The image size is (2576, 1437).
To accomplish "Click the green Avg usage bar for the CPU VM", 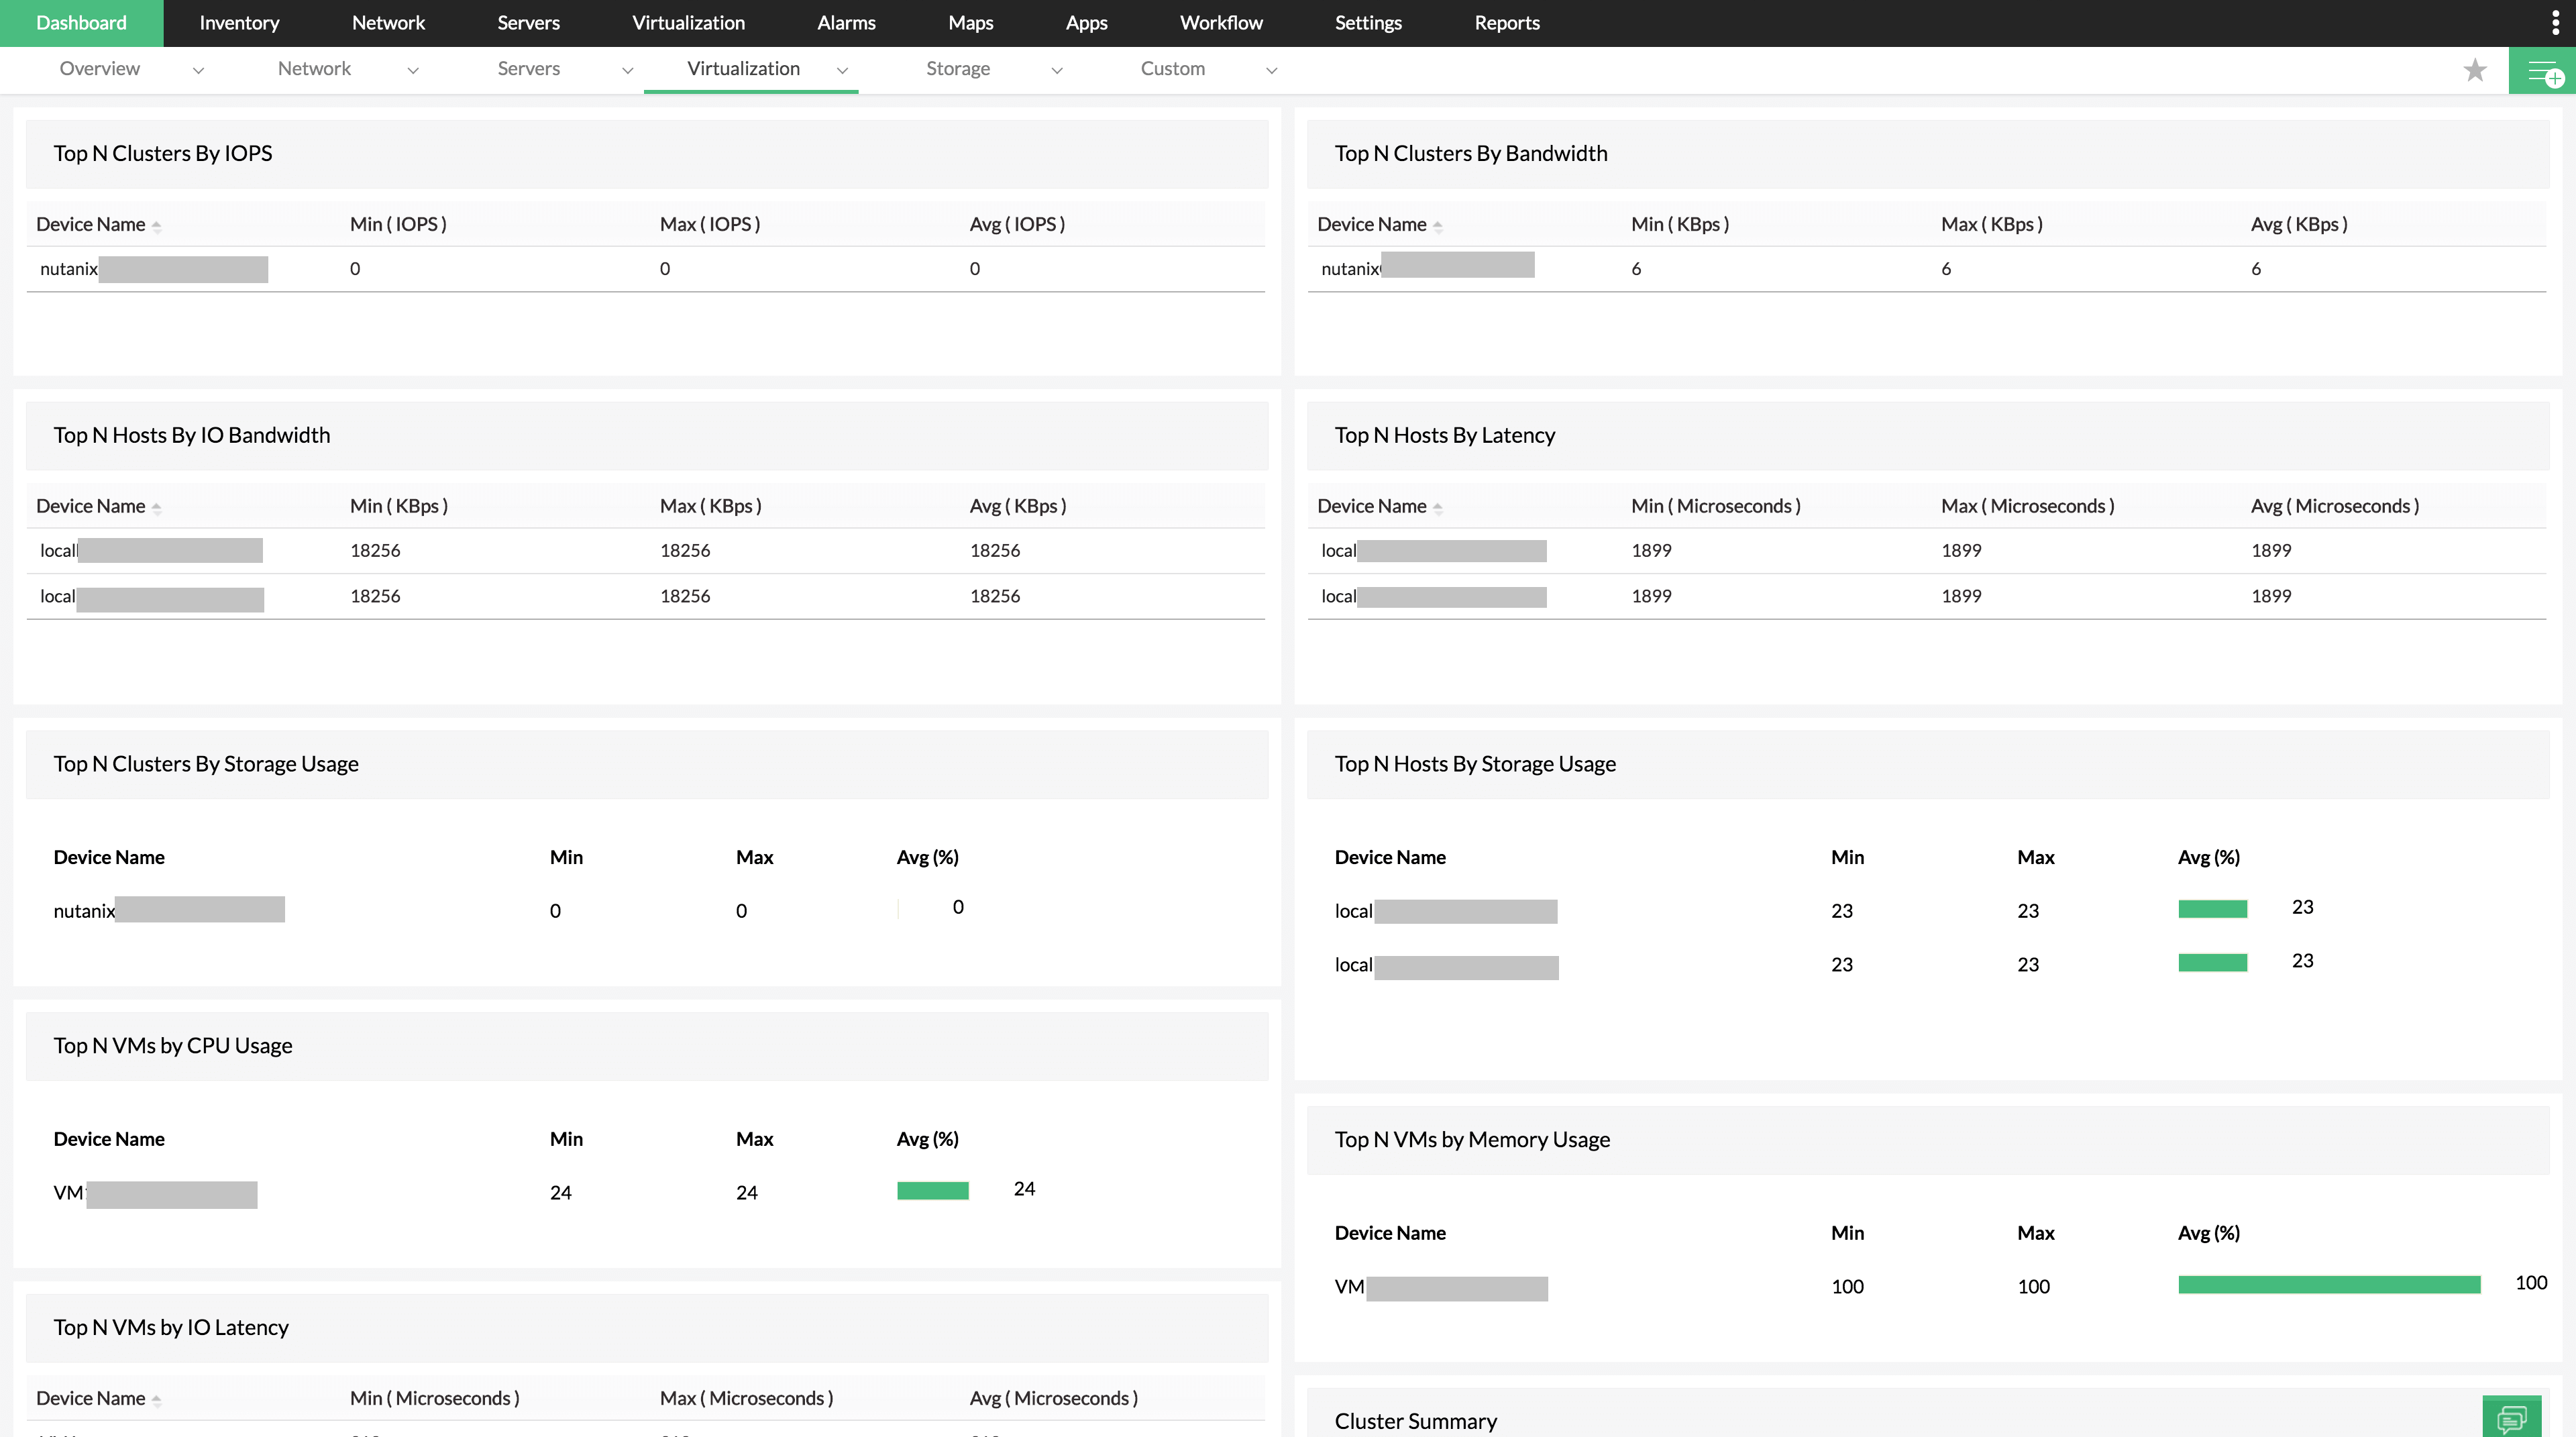I will [x=933, y=1190].
